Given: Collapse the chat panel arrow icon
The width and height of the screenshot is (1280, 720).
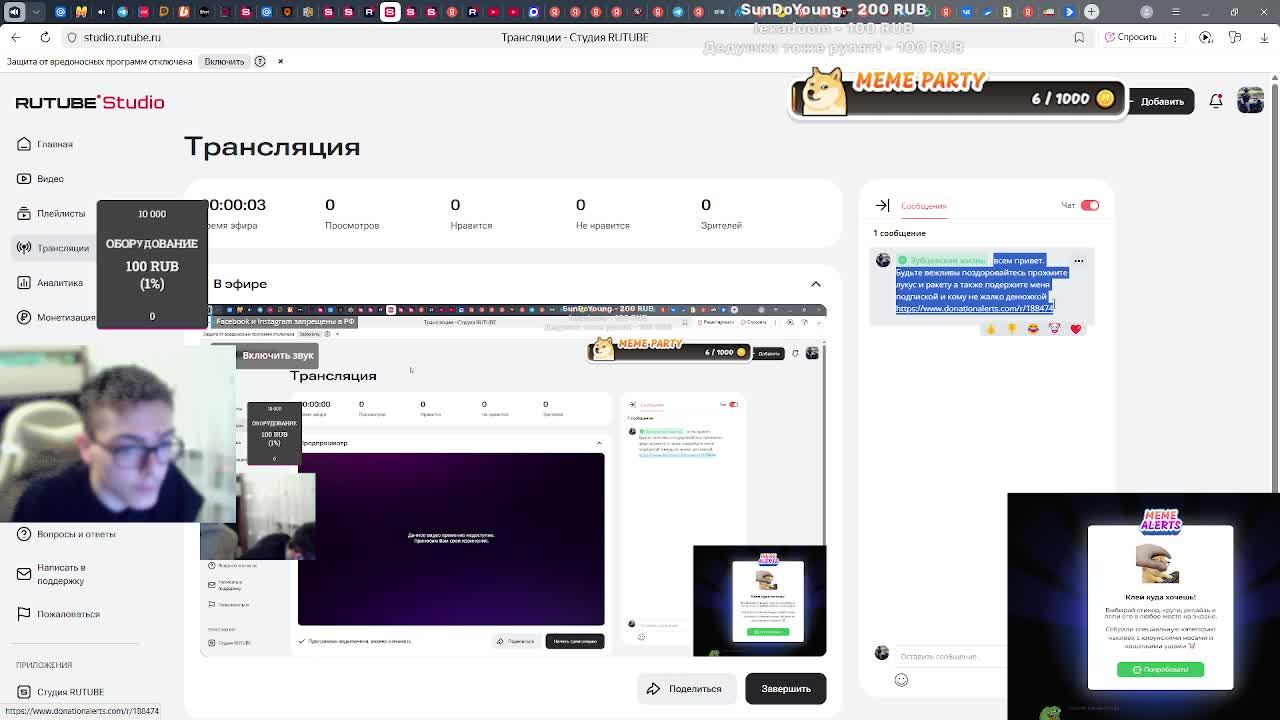Looking at the screenshot, I should point(882,205).
